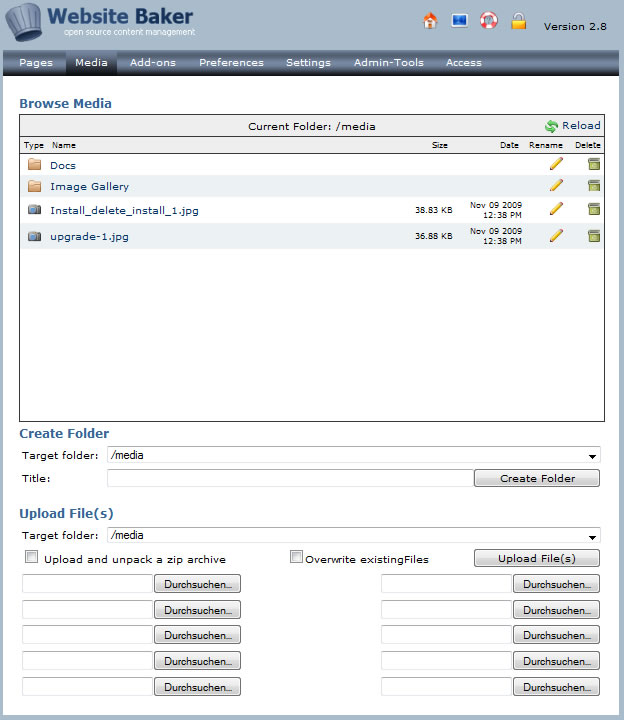Image resolution: width=624 pixels, height=720 pixels.
Task: Click the green Reload arrows icon
Action: point(551,126)
